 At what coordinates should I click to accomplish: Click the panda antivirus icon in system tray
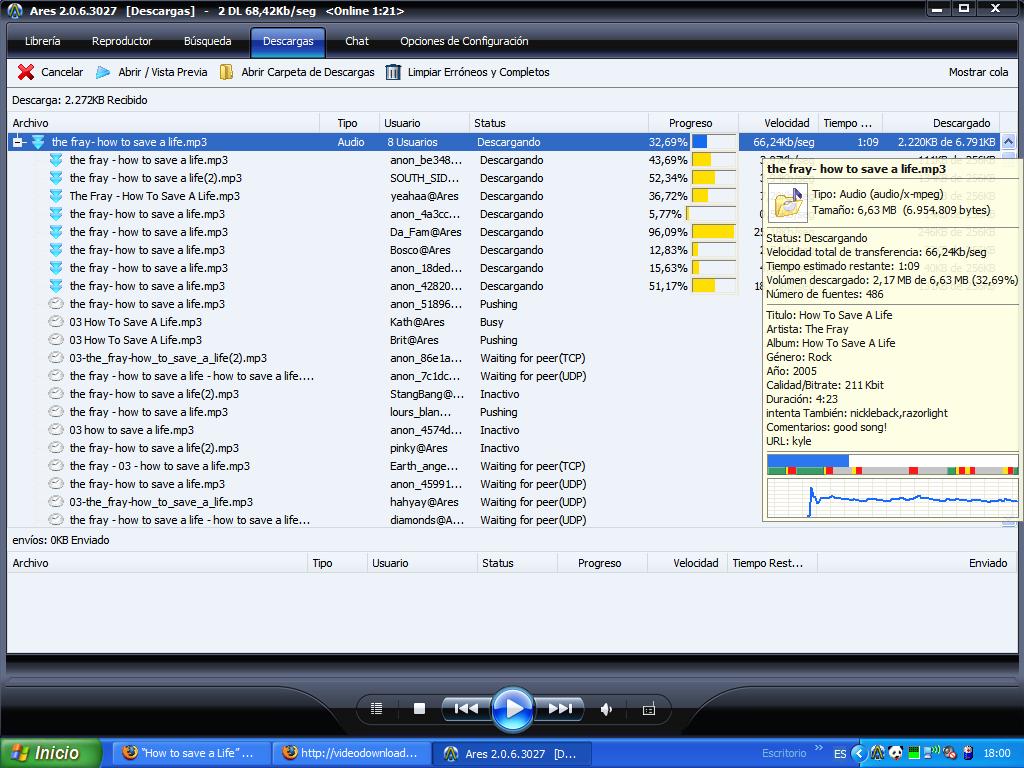[x=895, y=753]
